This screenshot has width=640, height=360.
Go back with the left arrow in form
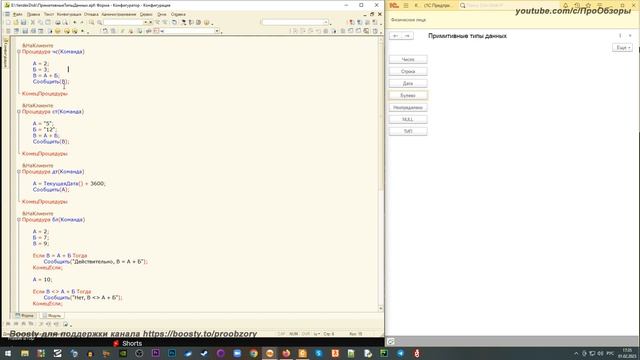[395, 36]
